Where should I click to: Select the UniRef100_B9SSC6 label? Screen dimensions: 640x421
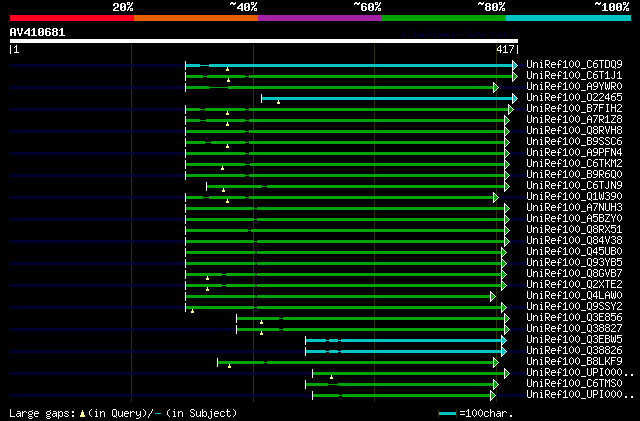(x=574, y=141)
